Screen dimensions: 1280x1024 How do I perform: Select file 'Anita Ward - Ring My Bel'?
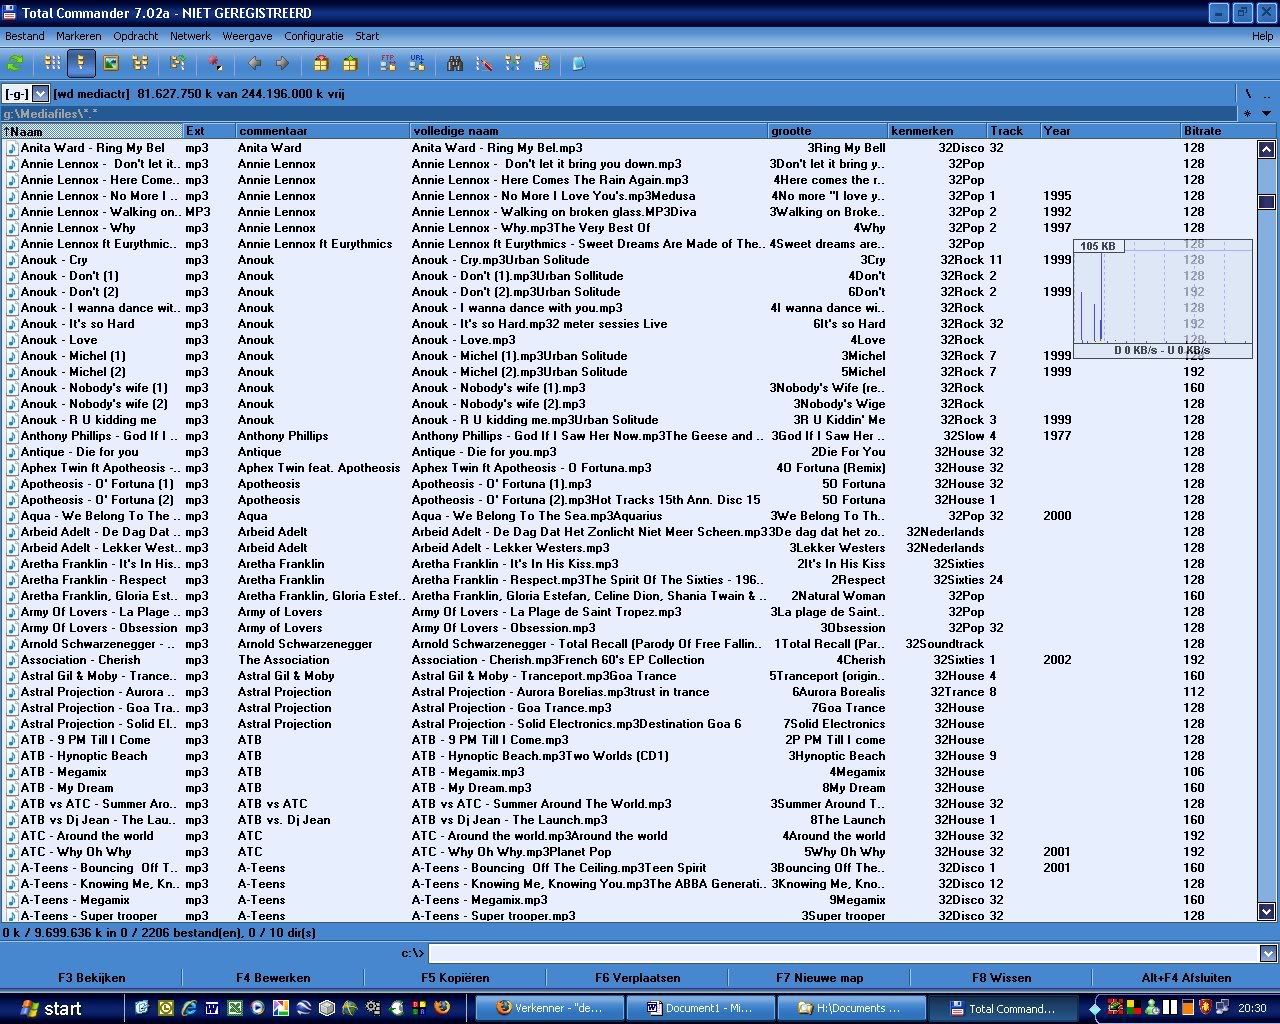[x=93, y=148]
